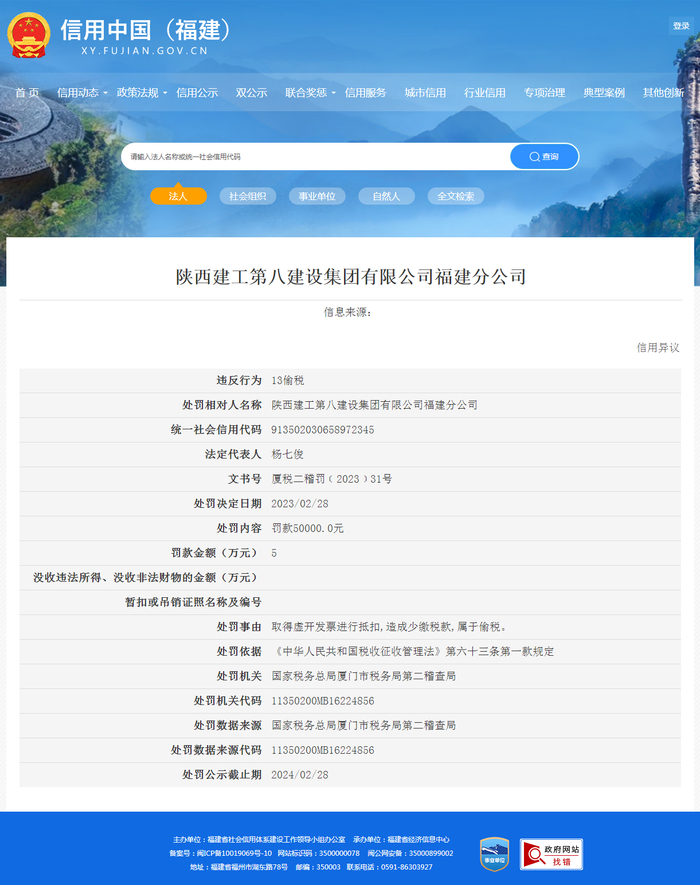Click the national emblem logo

tap(29, 35)
